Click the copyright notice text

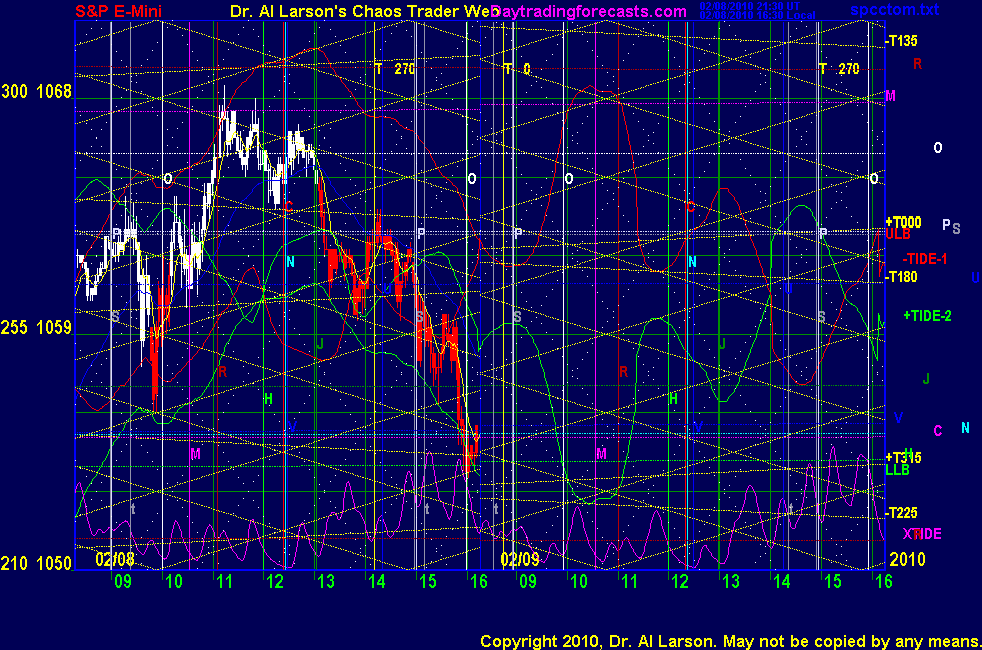[730, 641]
